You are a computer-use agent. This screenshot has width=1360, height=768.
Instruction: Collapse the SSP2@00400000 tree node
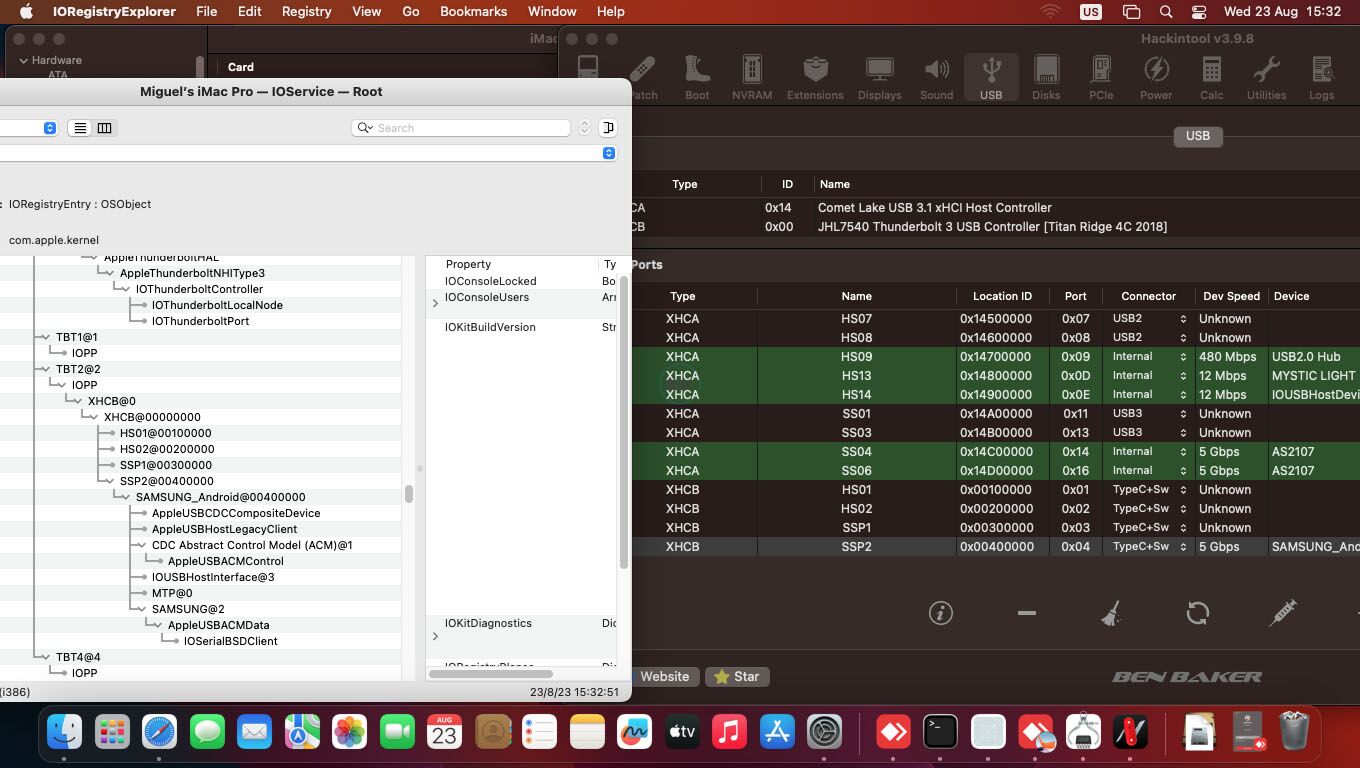tap(109, 481)
